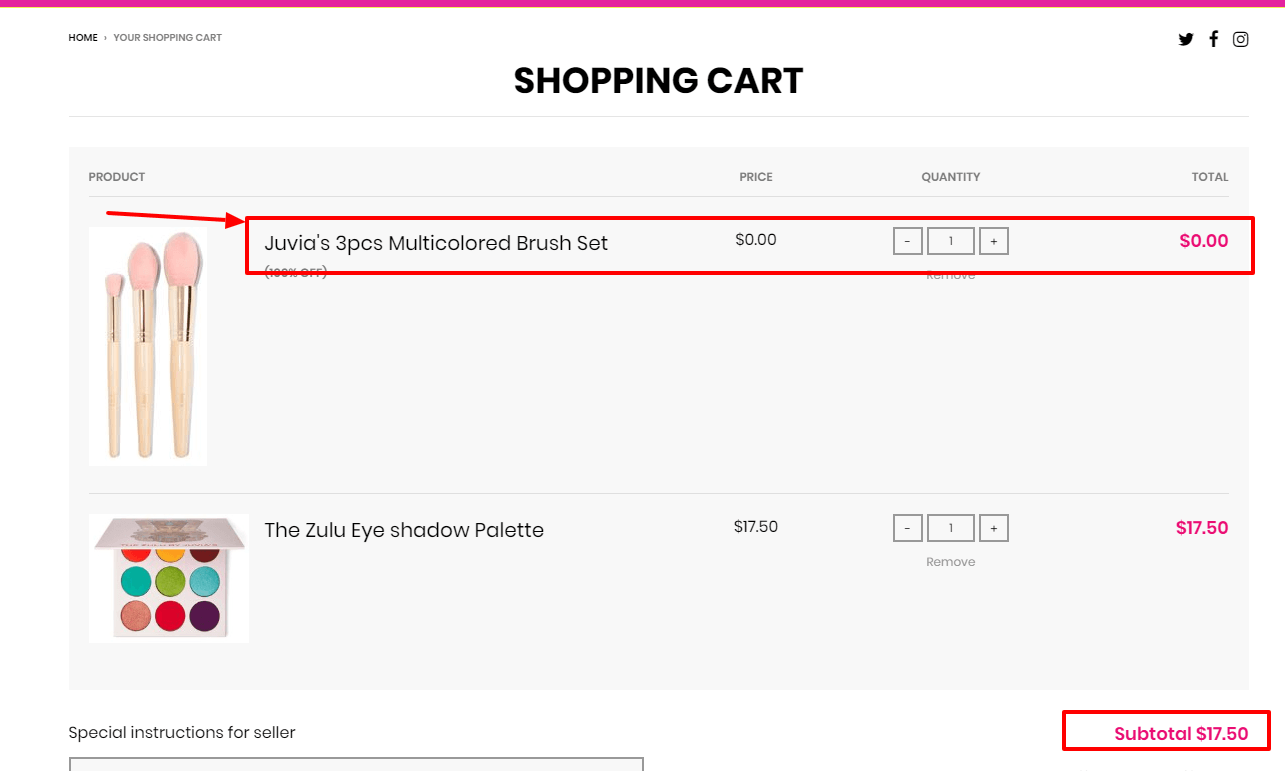
Task: Open YOUR SHOPPING CART breadcrumb
Action: [x=167, y=37]
